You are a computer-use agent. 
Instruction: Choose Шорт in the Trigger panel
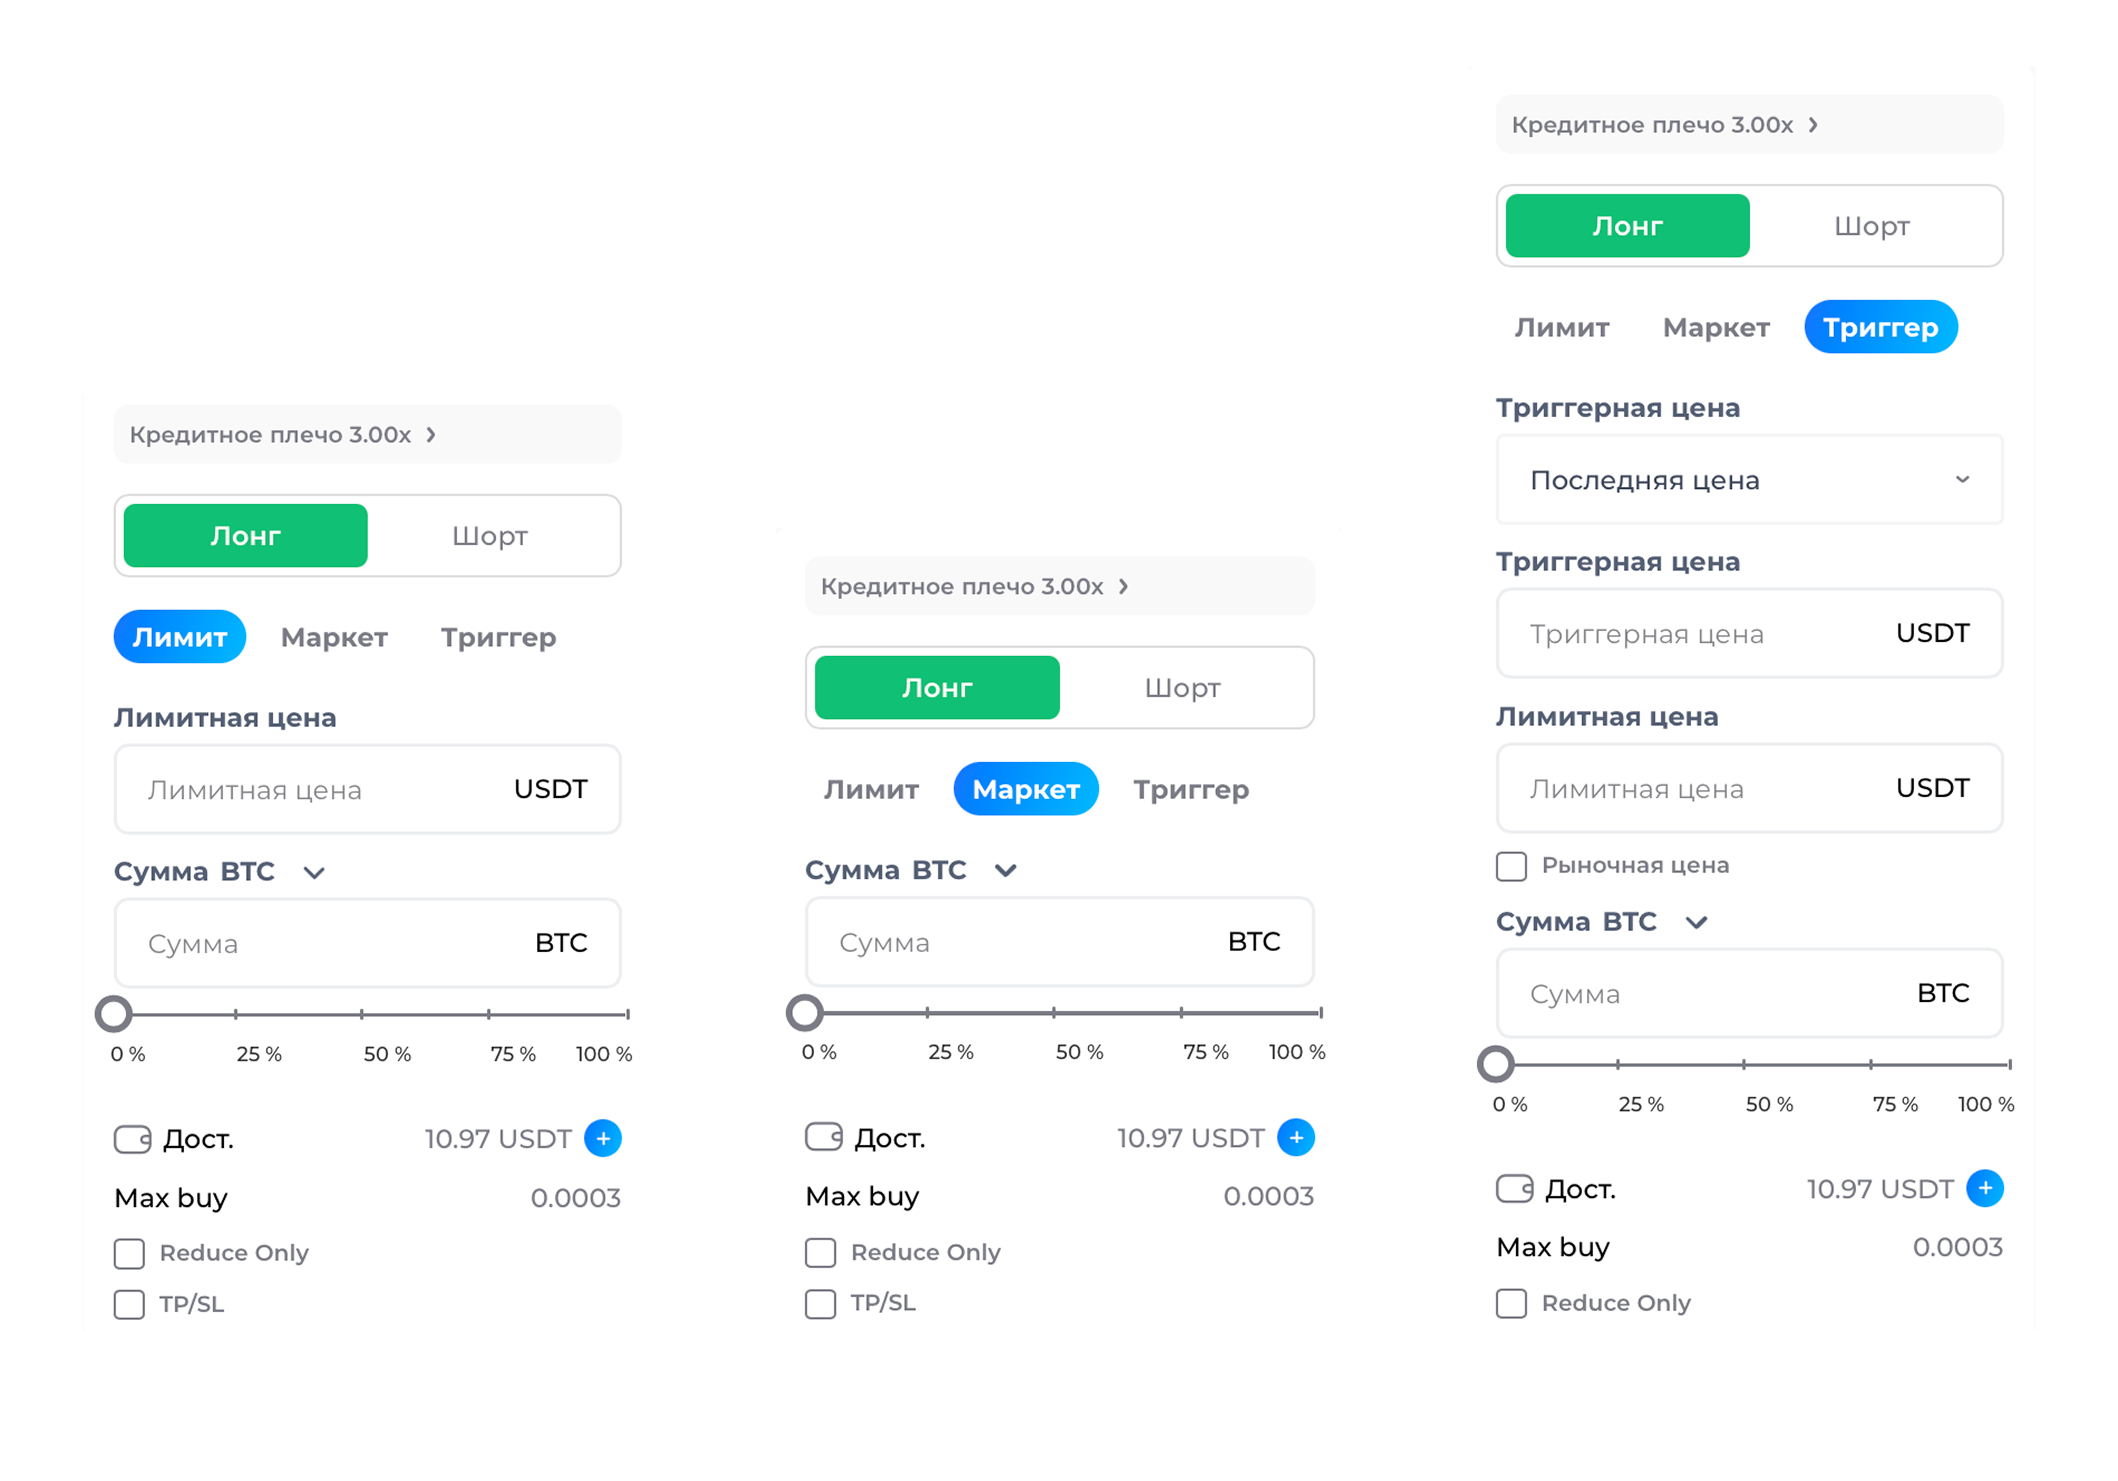(x=1871, y=226)
